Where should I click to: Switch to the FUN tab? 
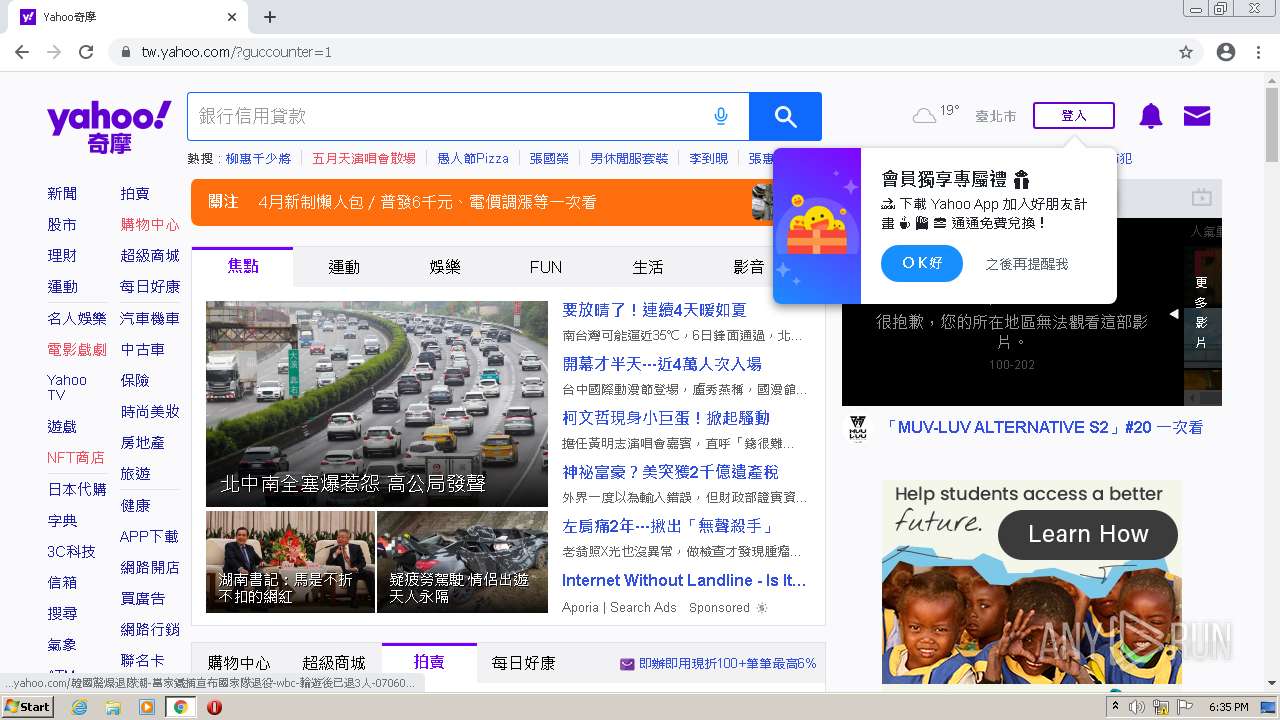[x=546, y=267]
